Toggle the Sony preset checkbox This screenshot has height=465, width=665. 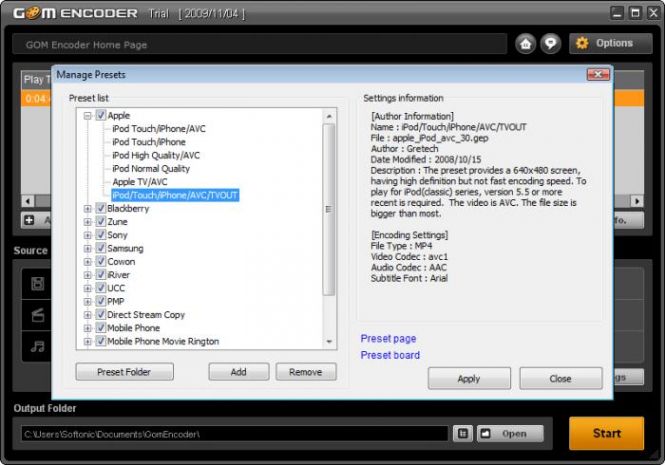[101, 235]
